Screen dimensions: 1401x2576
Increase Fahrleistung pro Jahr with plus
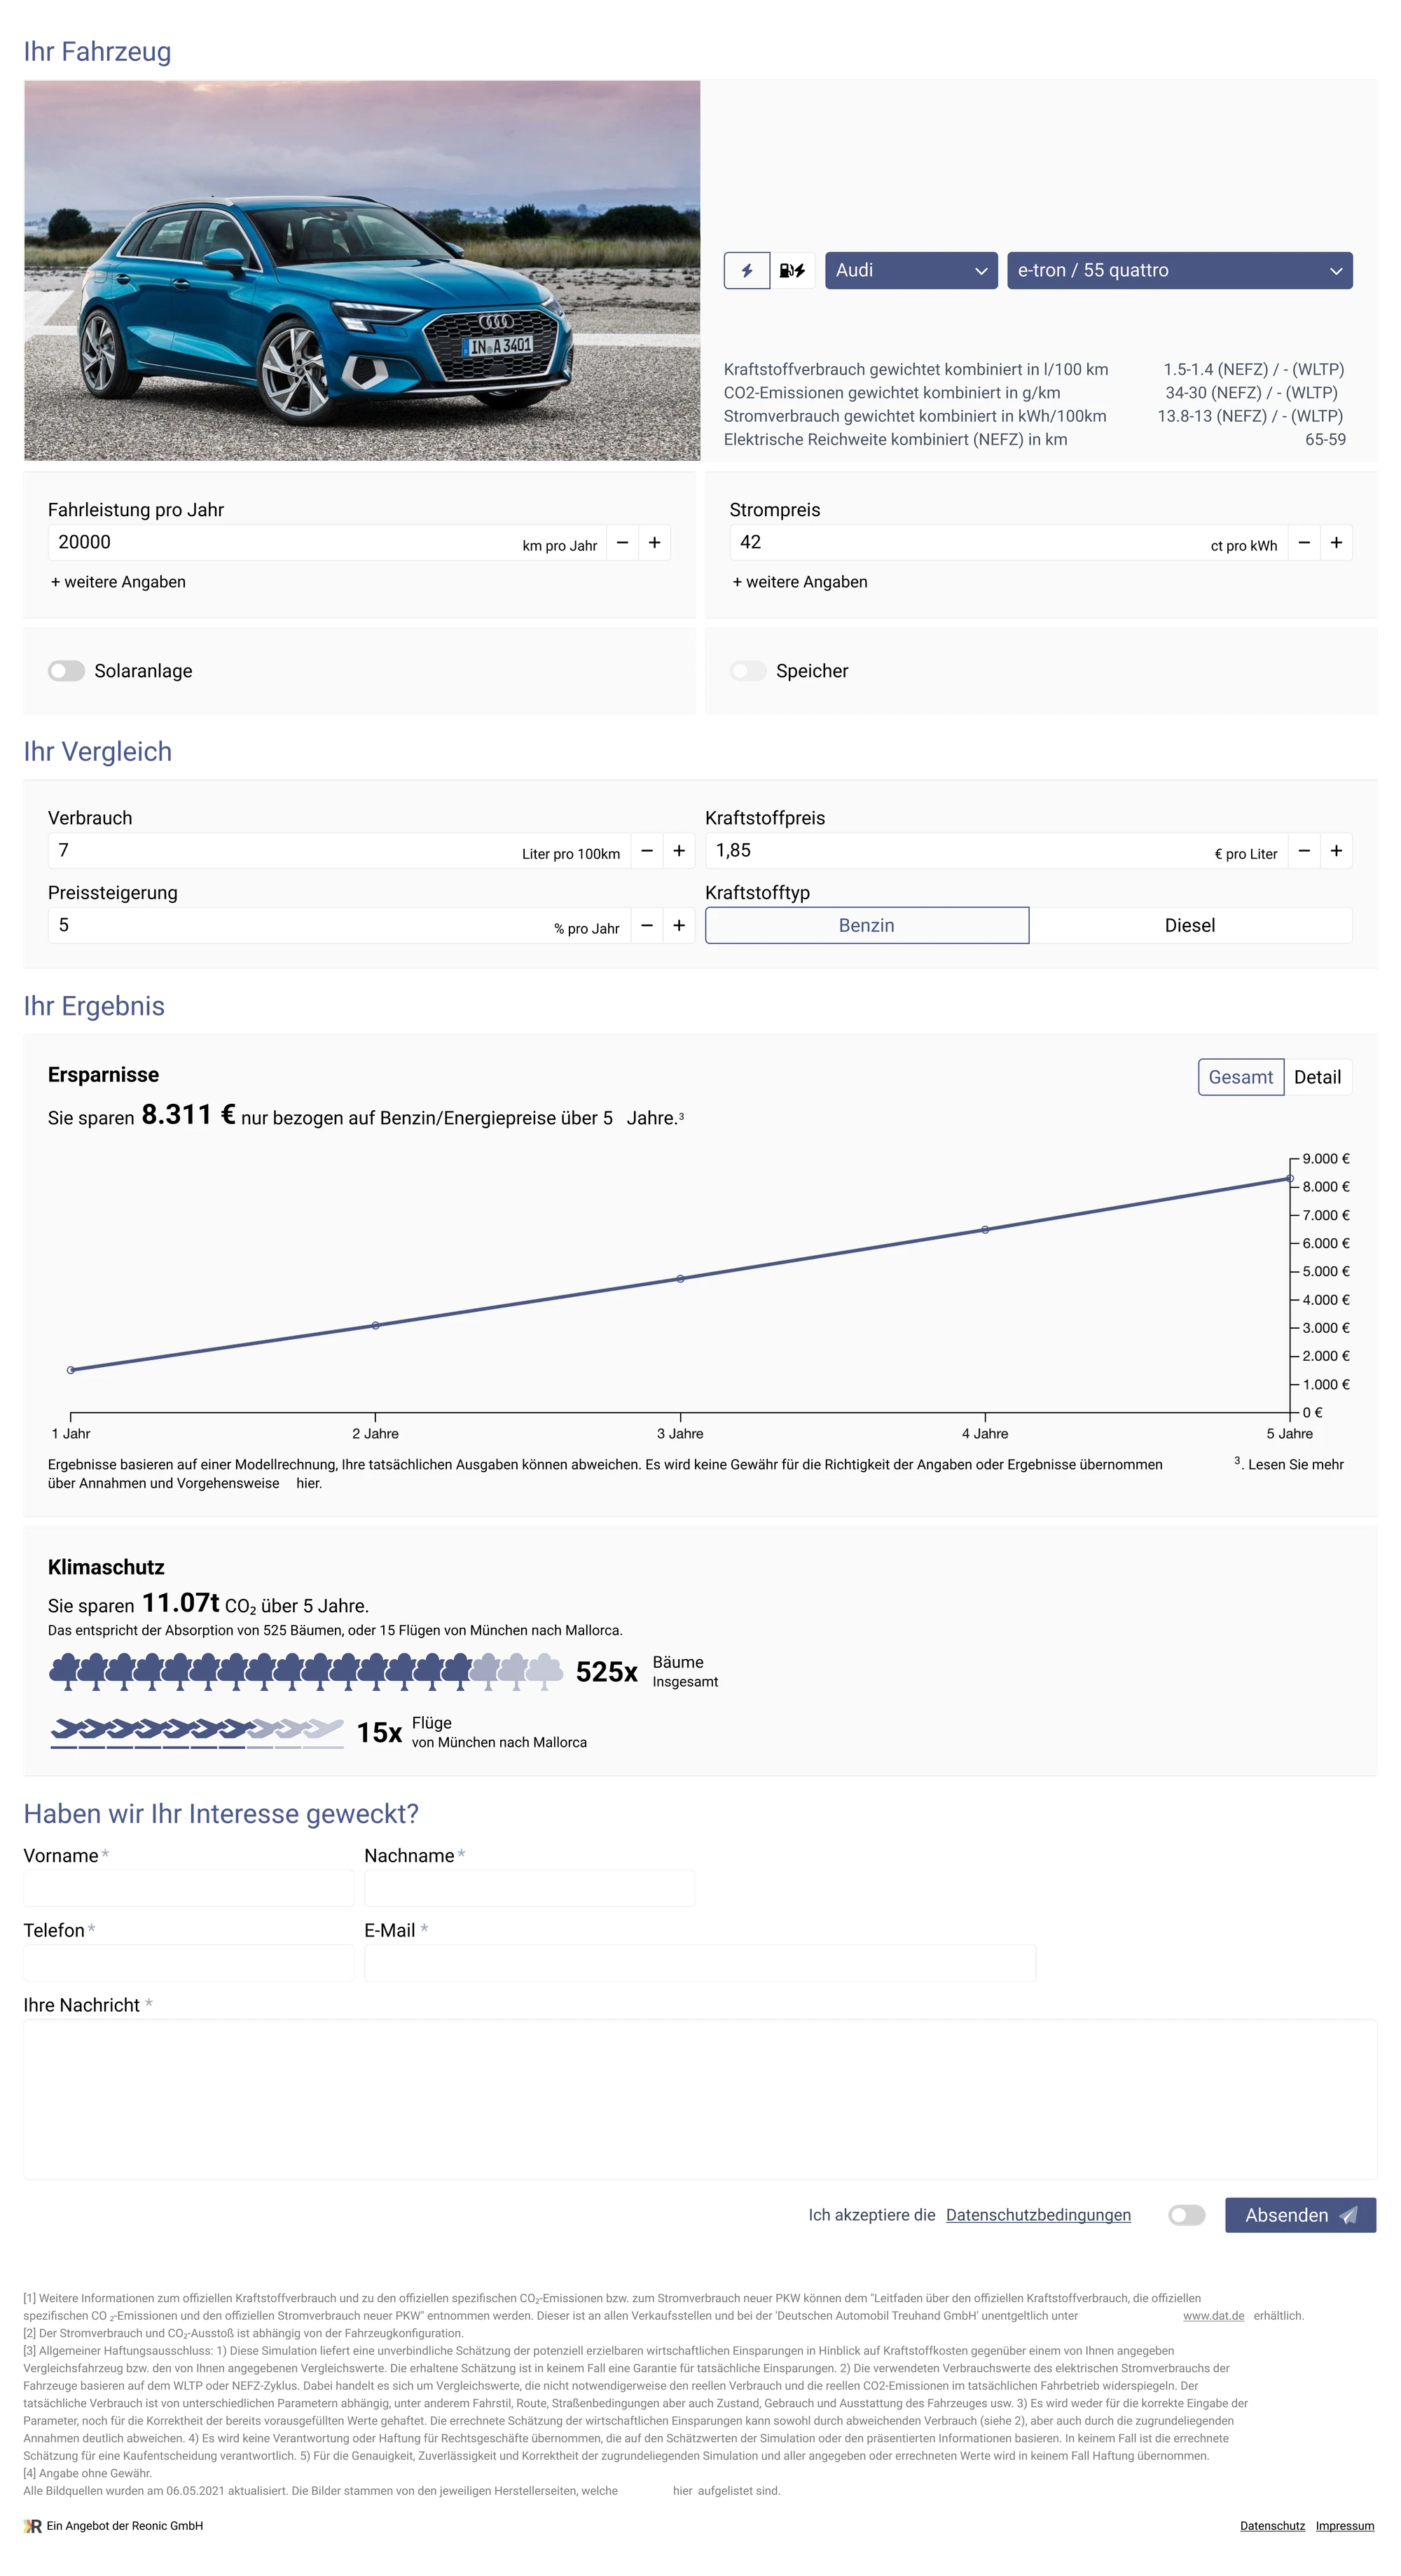click(x=655, y=542)
